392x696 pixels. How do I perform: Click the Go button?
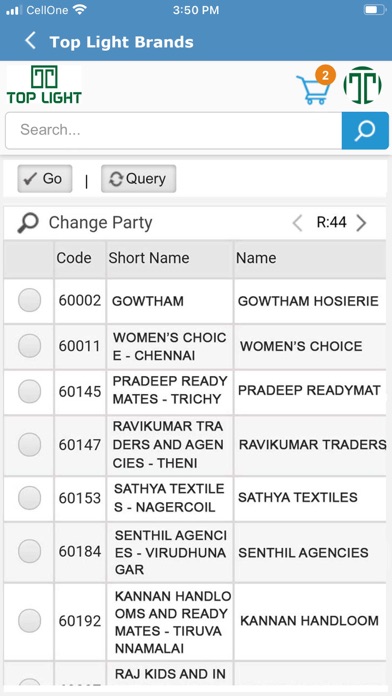[x=44, y=179]
